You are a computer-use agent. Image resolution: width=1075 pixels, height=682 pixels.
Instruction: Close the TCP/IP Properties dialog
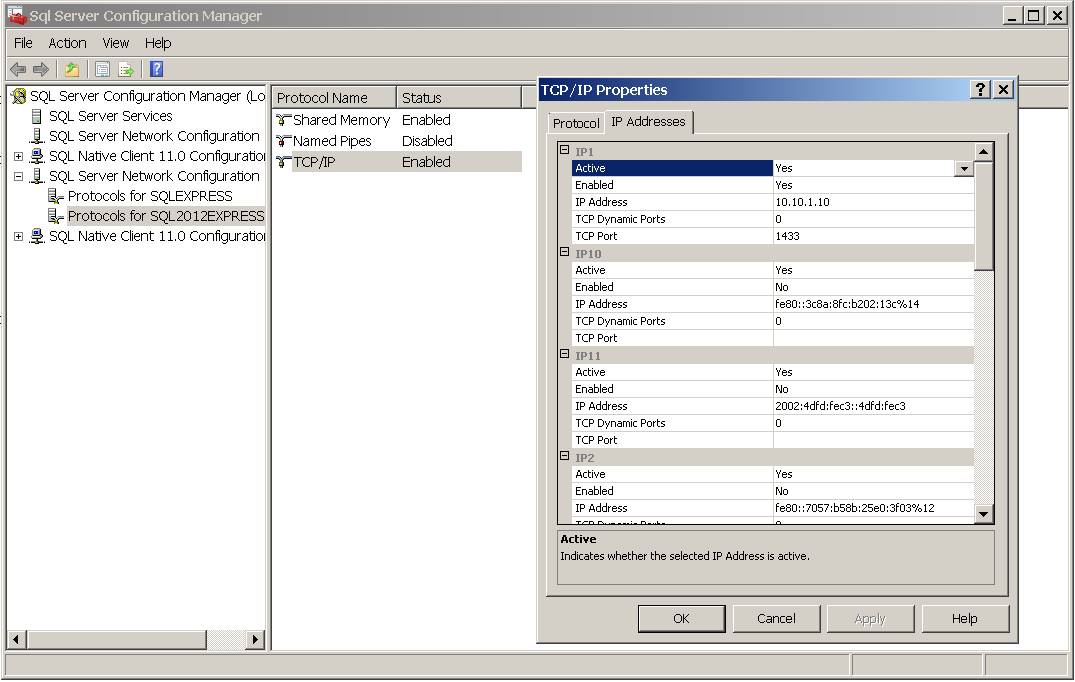click(1003, 89)
